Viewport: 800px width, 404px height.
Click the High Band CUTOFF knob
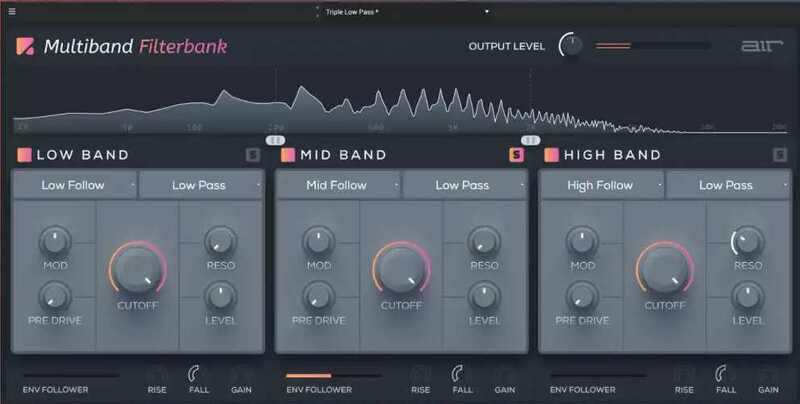[665, 270]
